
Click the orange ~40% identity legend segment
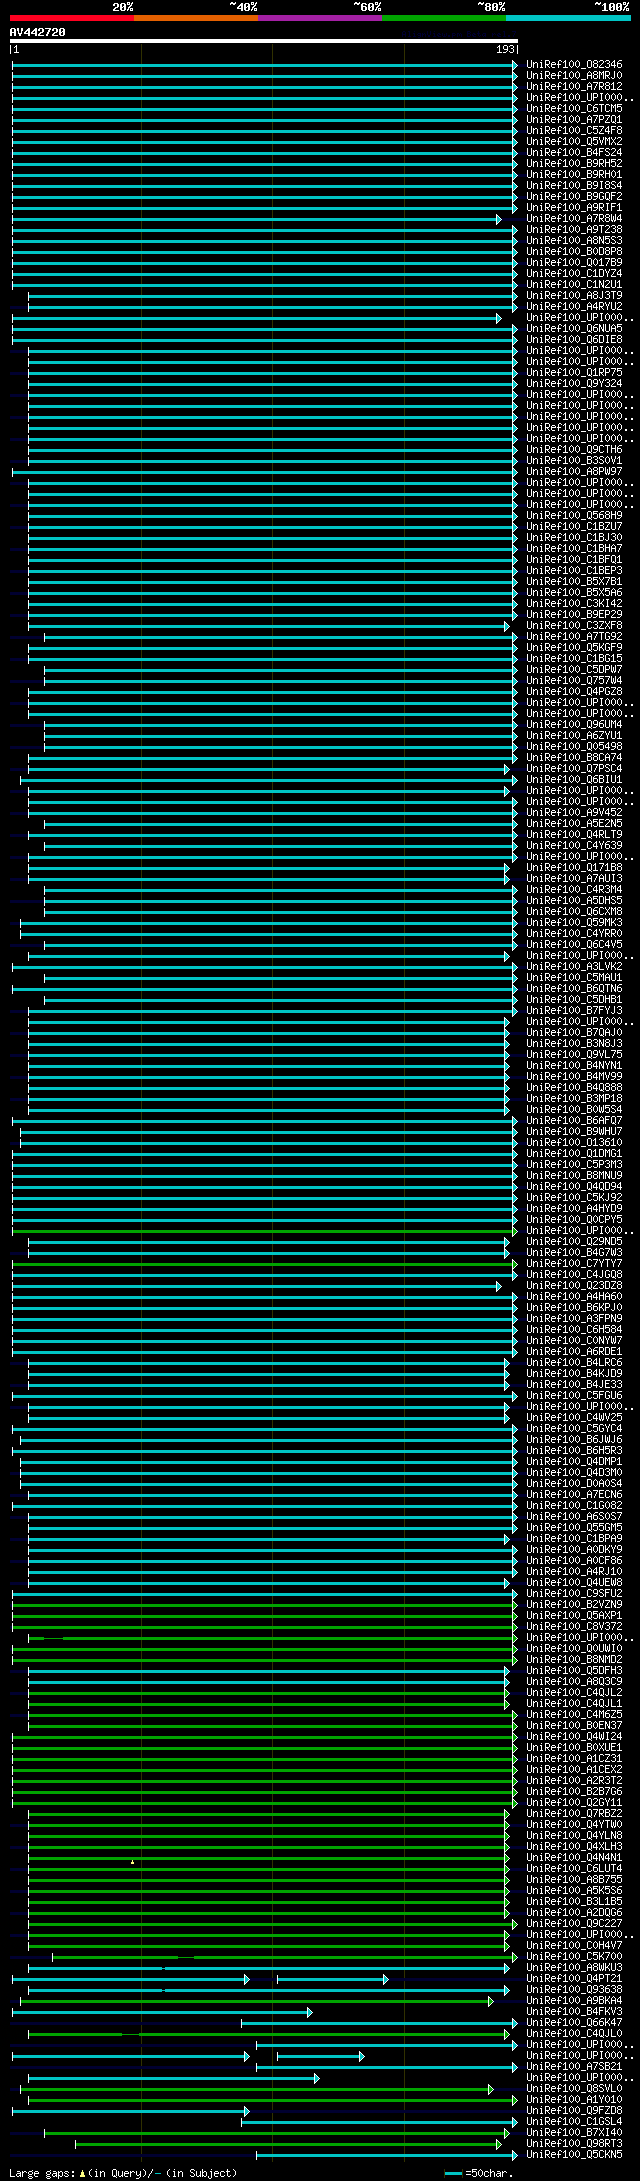196,18
